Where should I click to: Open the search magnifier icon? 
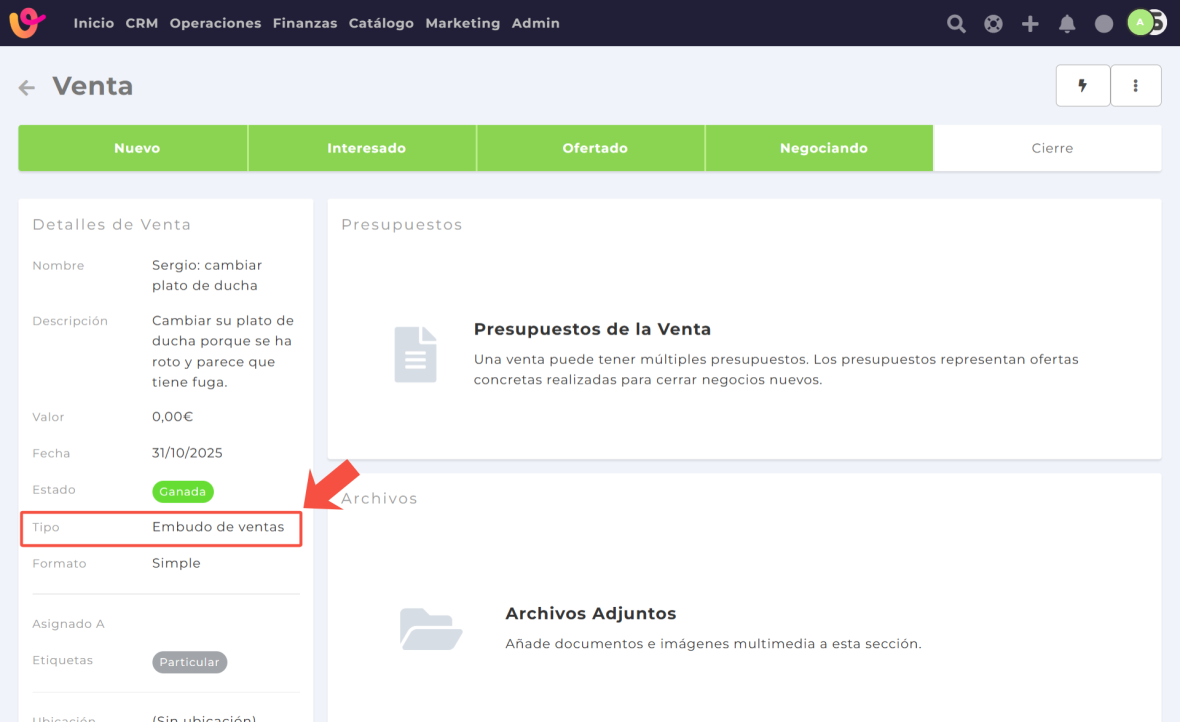tap(957, 24)
